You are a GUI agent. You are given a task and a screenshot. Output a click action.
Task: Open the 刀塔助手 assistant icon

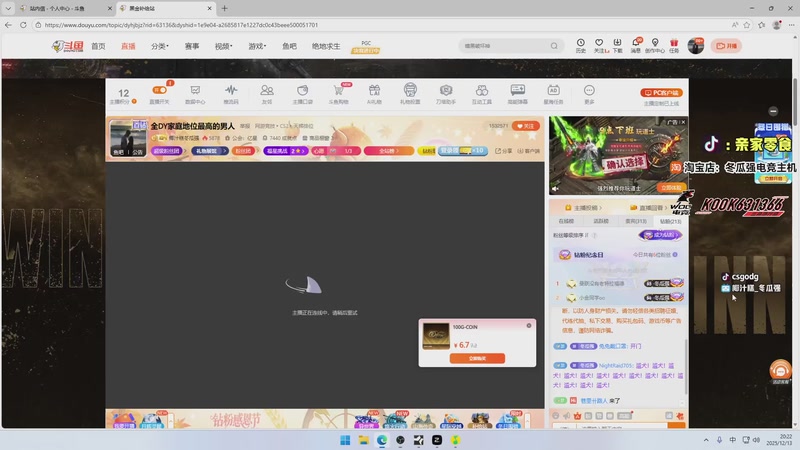point(446,91)
